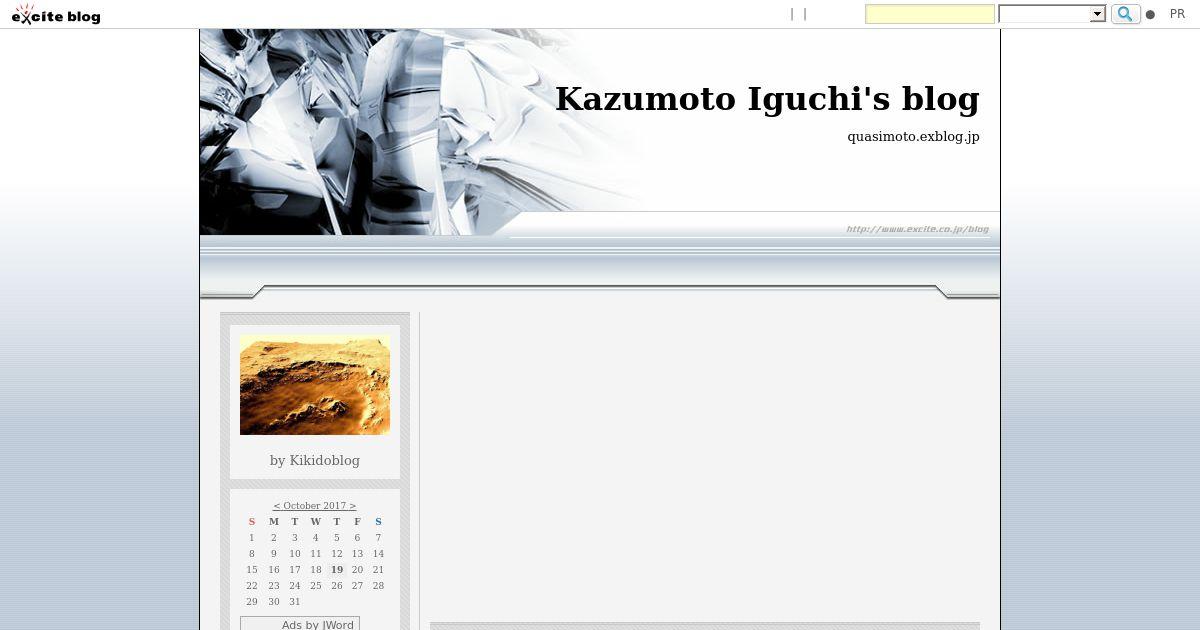Select calendar date 25
The height and width of the screenshot is (630, 1200).
tap(315, 586)
